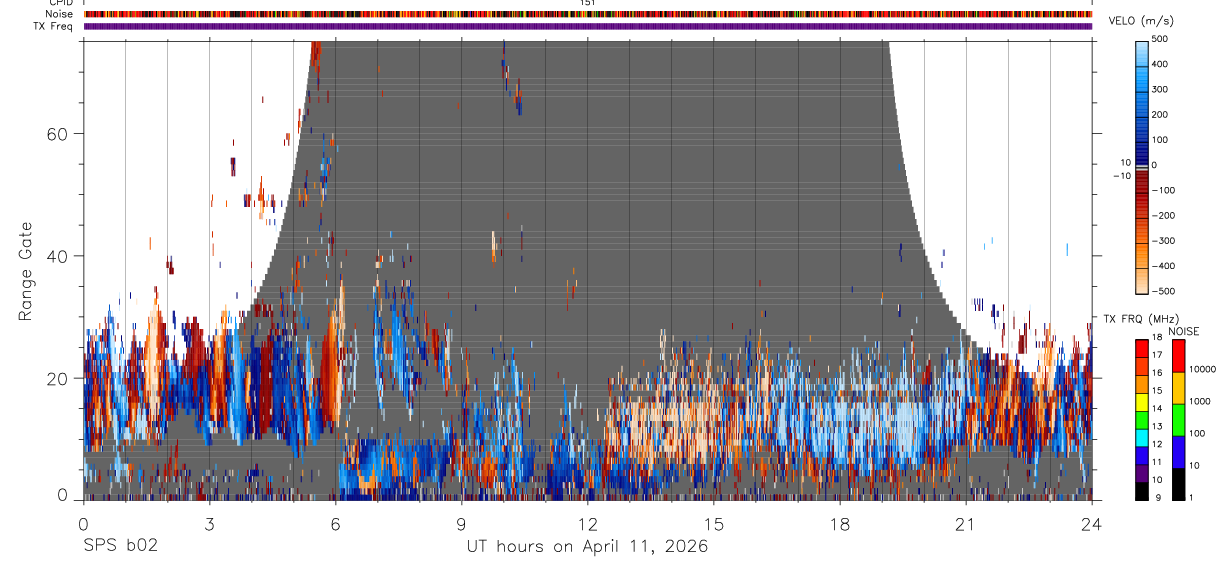Click the cyan 12 MHz swatch in TX FRQ legend
This screenshot has height=567, width=1228.
click(x=1142, y=437)
